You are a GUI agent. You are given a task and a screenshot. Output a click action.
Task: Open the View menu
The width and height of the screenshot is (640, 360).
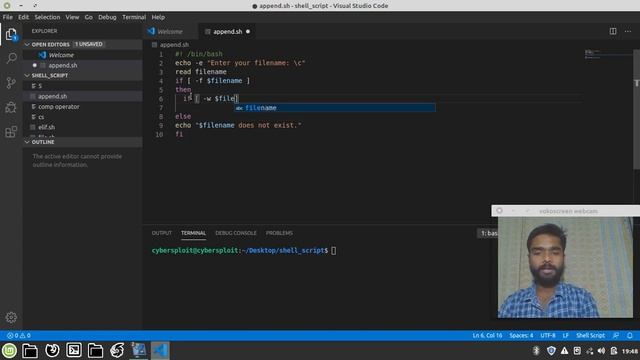pos(72,17)
